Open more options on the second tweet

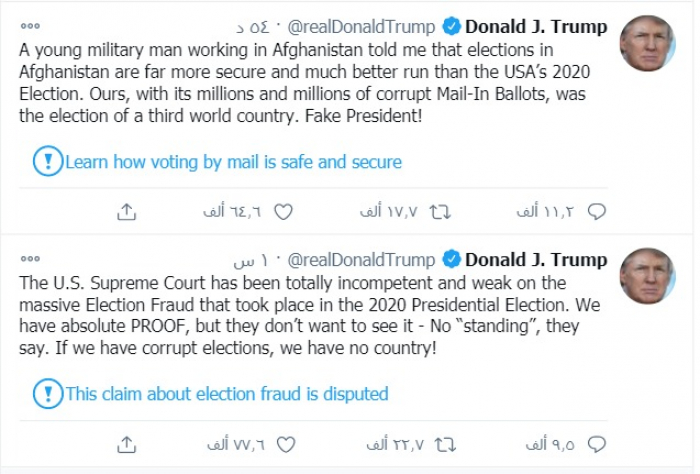point(29,260)
